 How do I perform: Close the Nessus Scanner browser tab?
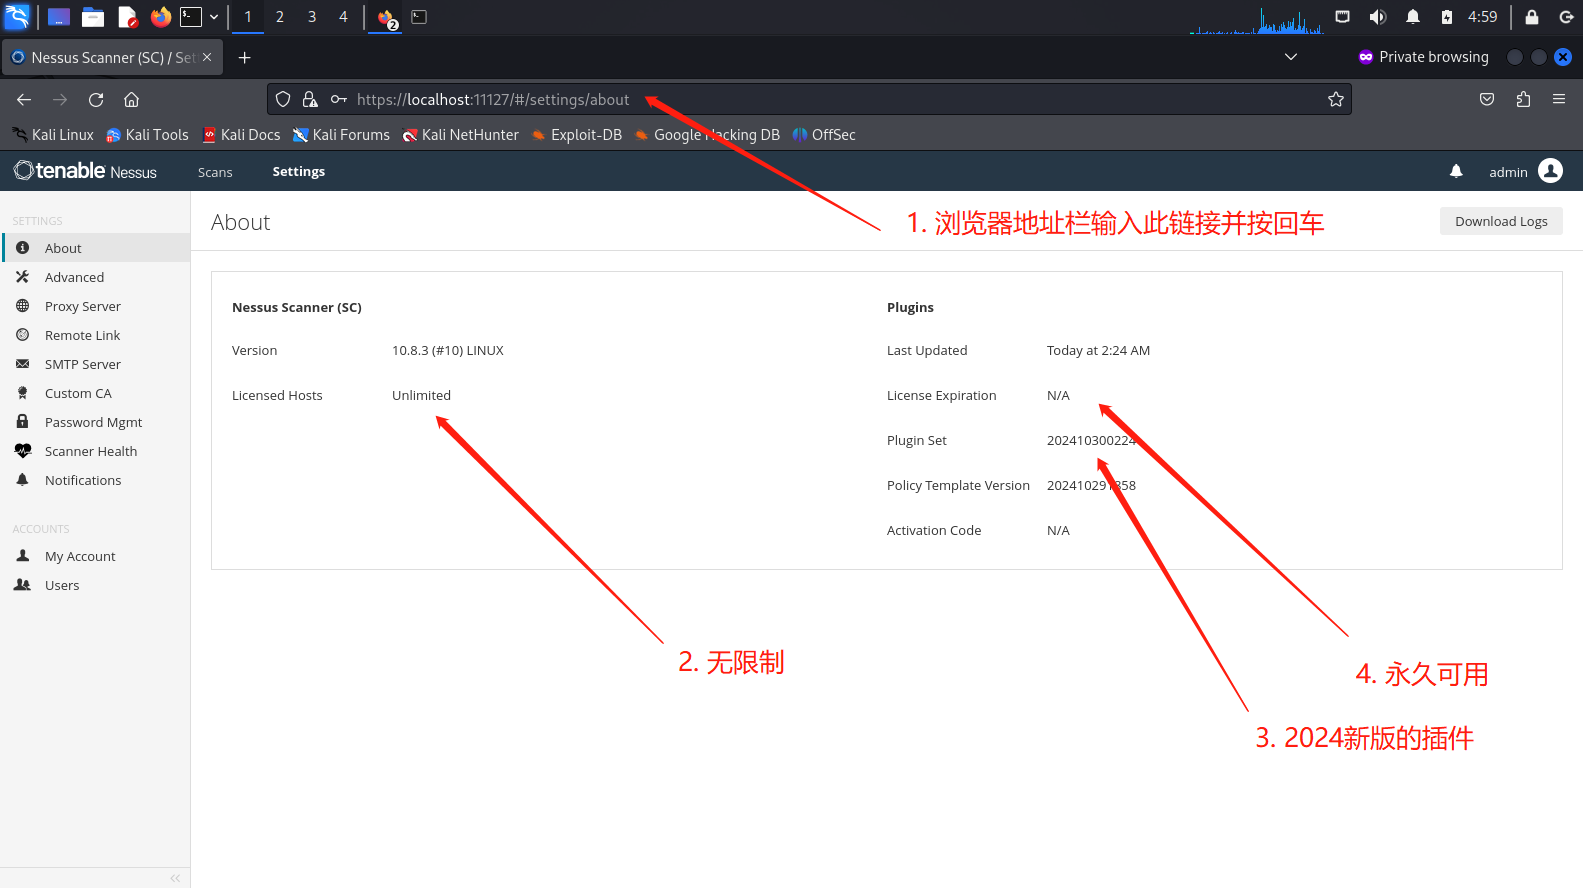(x=207, y=57)
